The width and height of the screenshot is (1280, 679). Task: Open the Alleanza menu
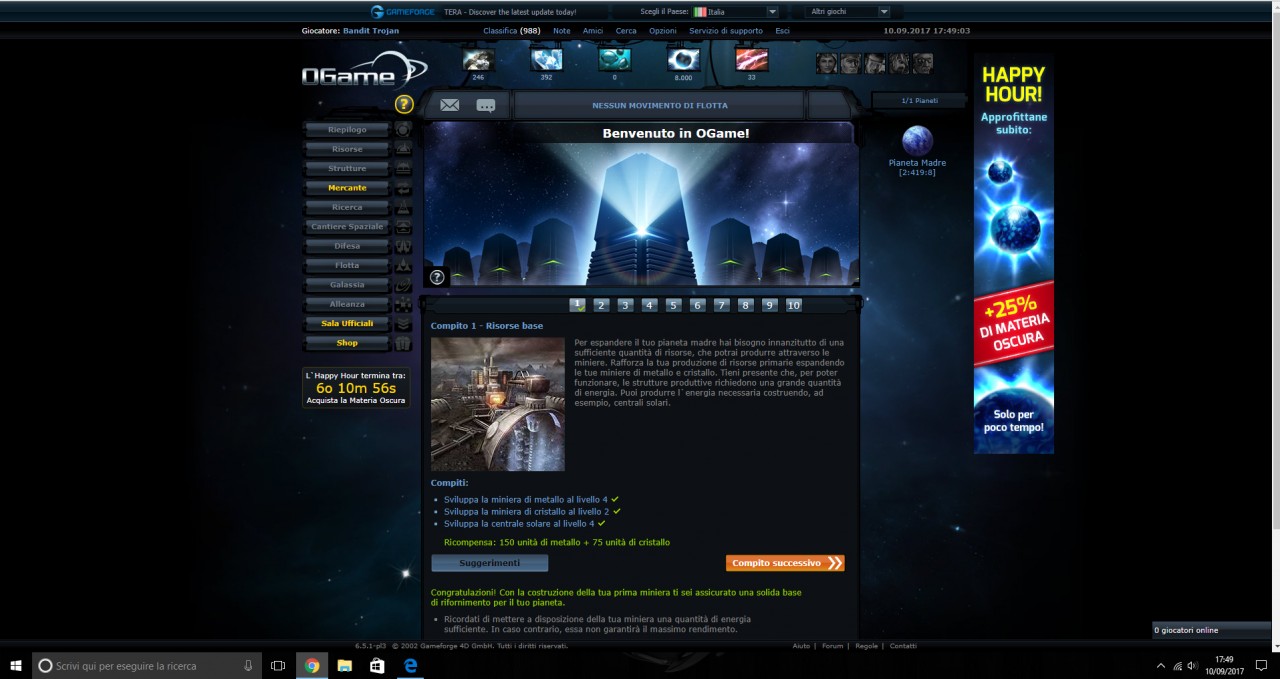point(347,304)
